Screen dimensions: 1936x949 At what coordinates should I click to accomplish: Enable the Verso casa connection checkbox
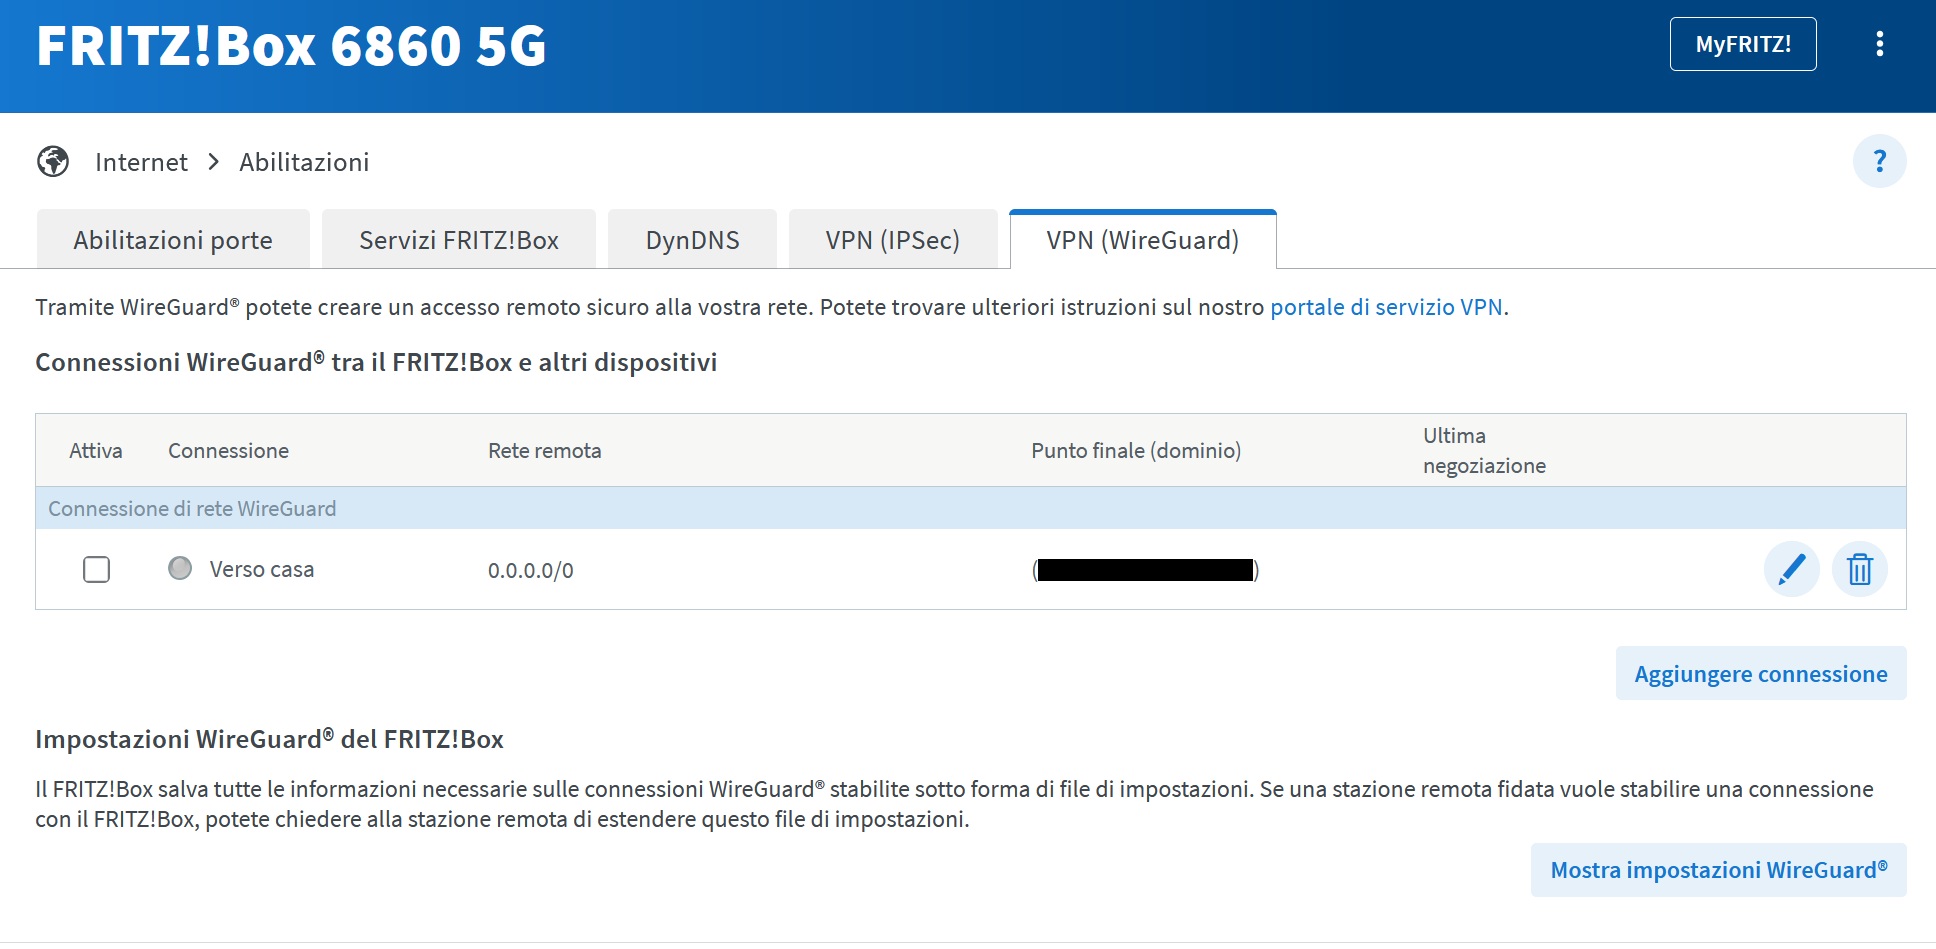pyautogui.click(x=96, y=569)
